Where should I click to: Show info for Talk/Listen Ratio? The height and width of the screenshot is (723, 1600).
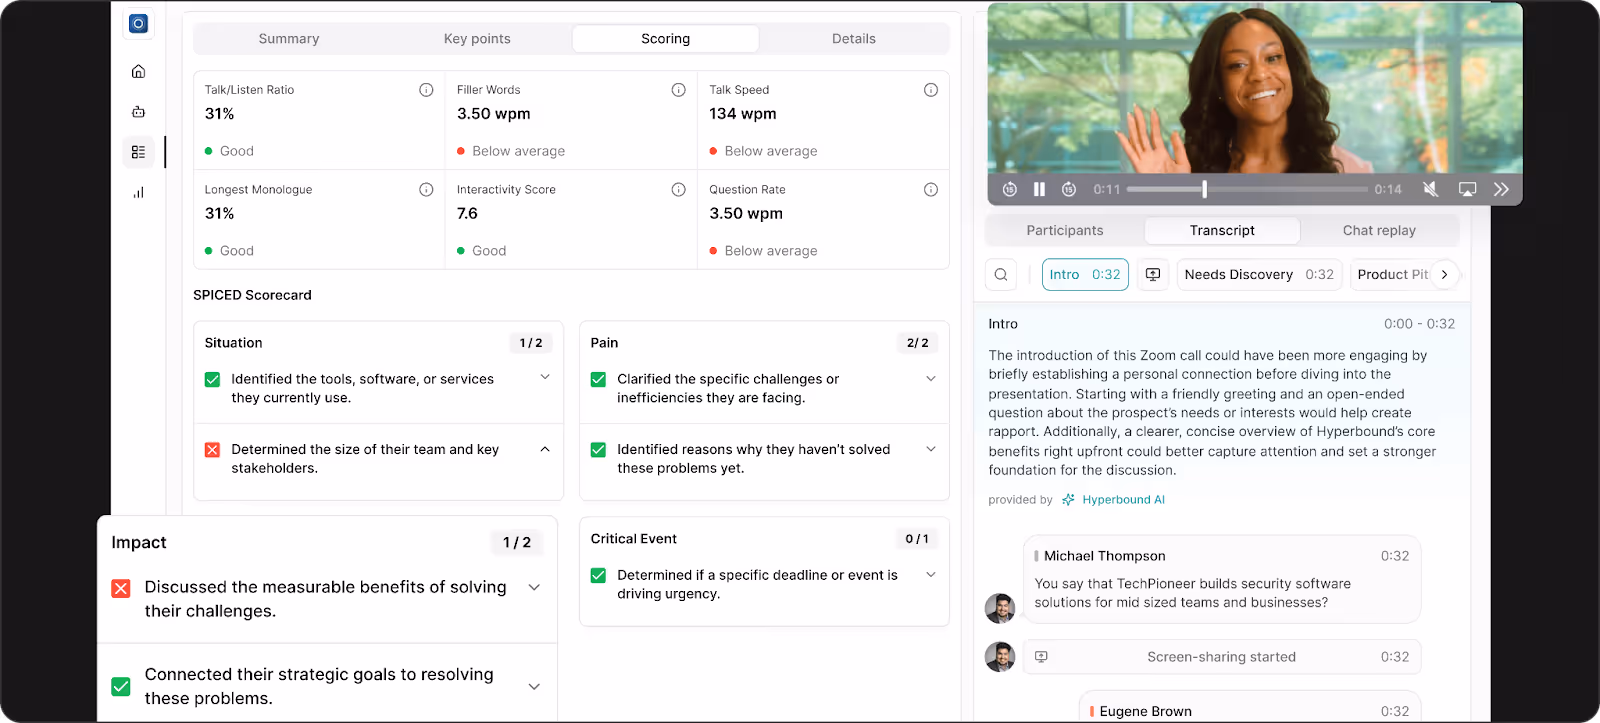pyautogui.click(x=426, y=90)
